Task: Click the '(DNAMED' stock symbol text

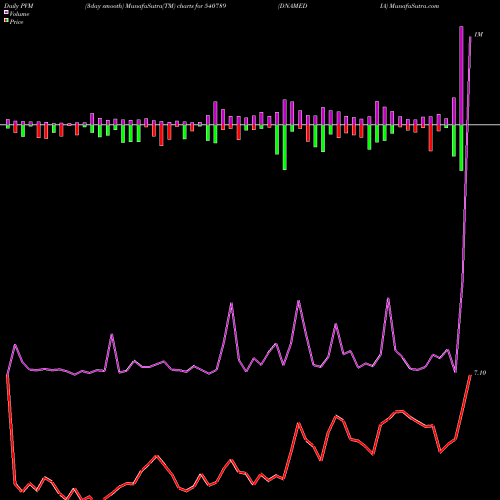Action: pyautogui.click(x=292, y=6)
